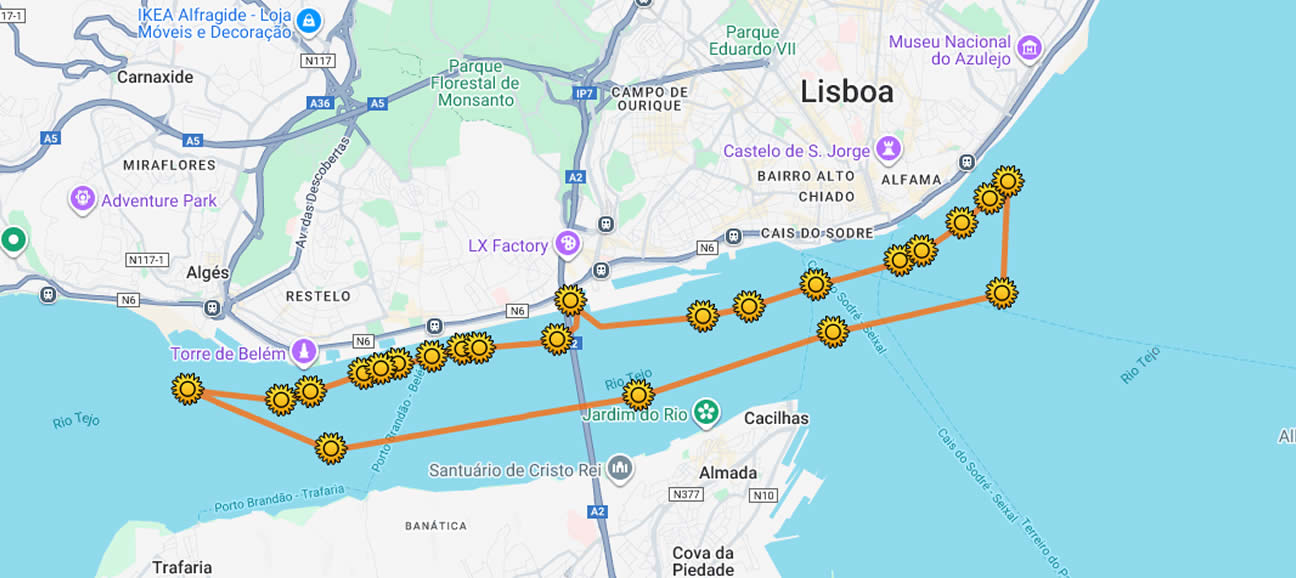Viewport: 1296px width, 578px height.
Task: Select the Museu Nacional do Azulejo icon
Action: 1028,47
